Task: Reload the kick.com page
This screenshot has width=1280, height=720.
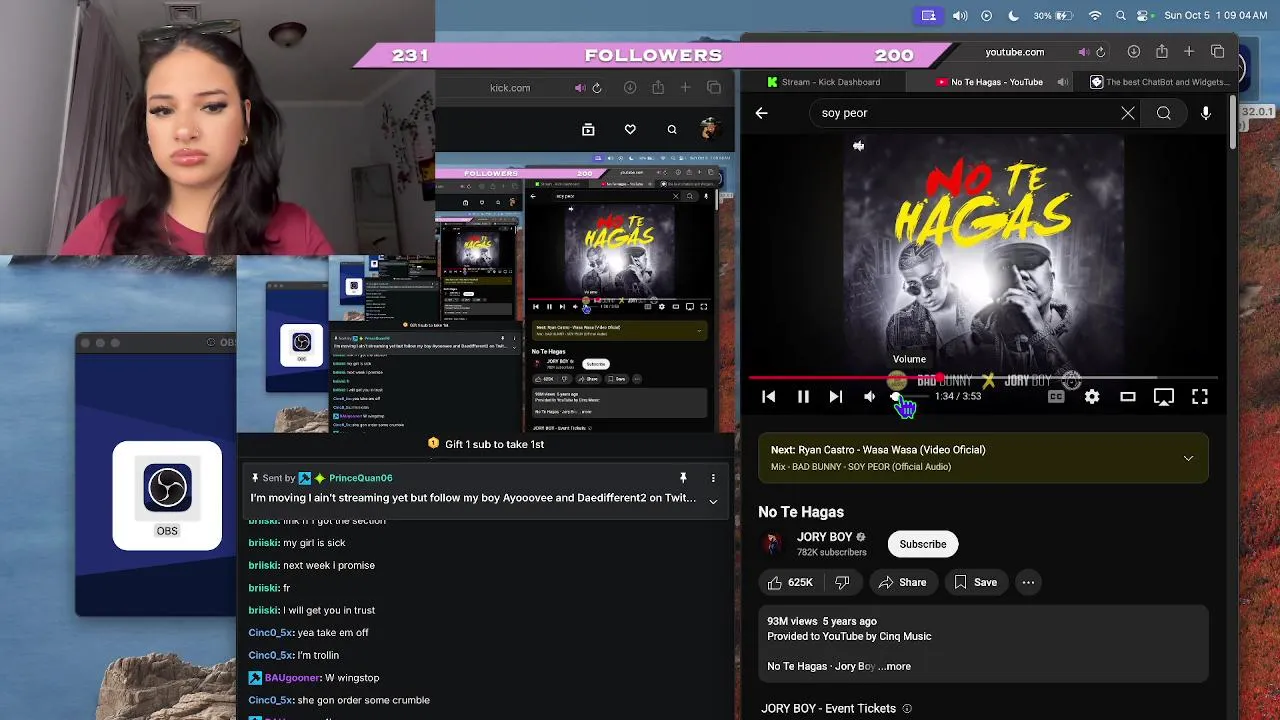Action: click(597, 88)
